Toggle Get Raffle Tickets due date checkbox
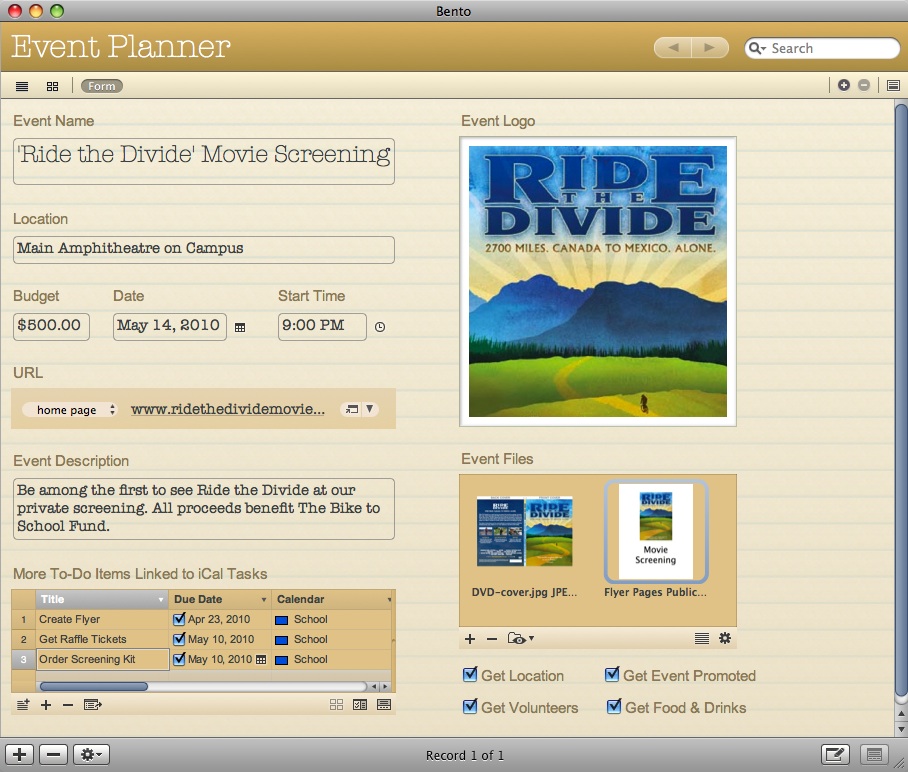Image resolution: width=908 pixels, height=772 pixels. (179, 639)
